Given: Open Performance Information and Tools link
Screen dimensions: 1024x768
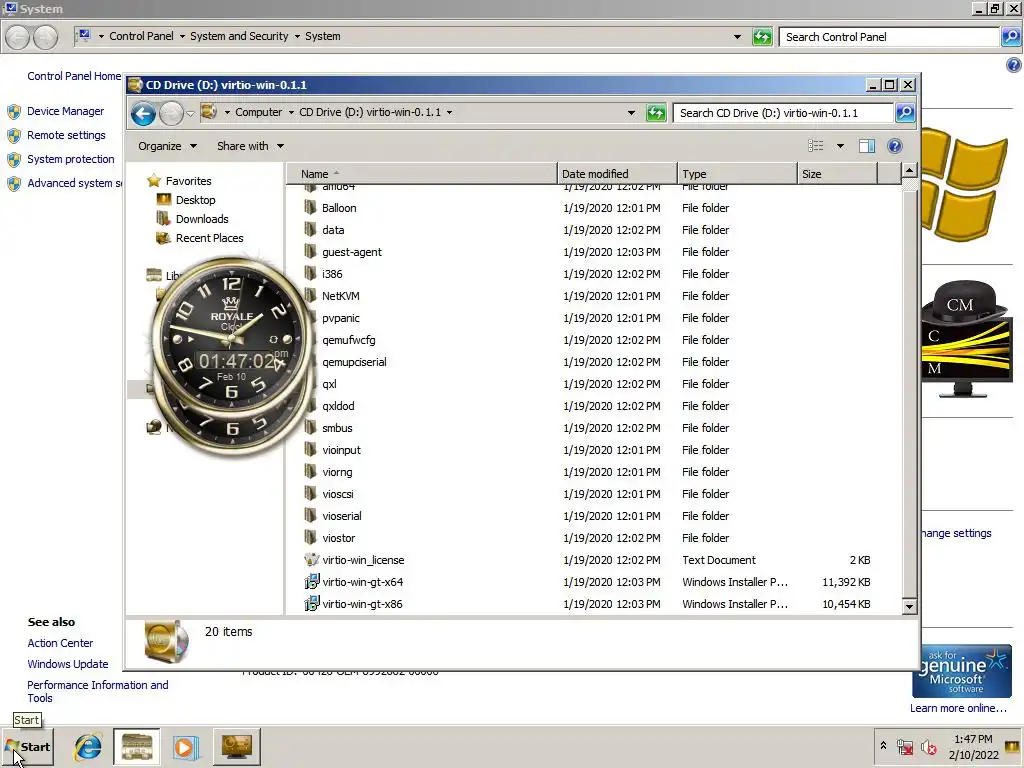Looking at the screenshot, I should [97, 691].
